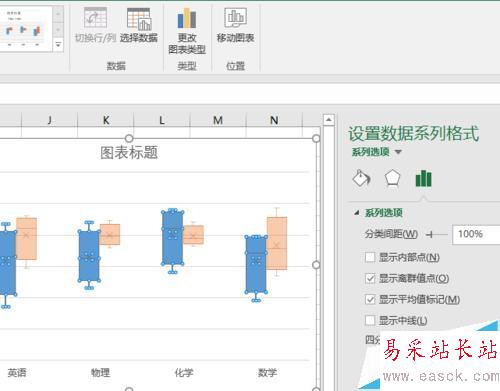Click the 英语 axis category label
This screenshot has width=500, height=391.
17,372
